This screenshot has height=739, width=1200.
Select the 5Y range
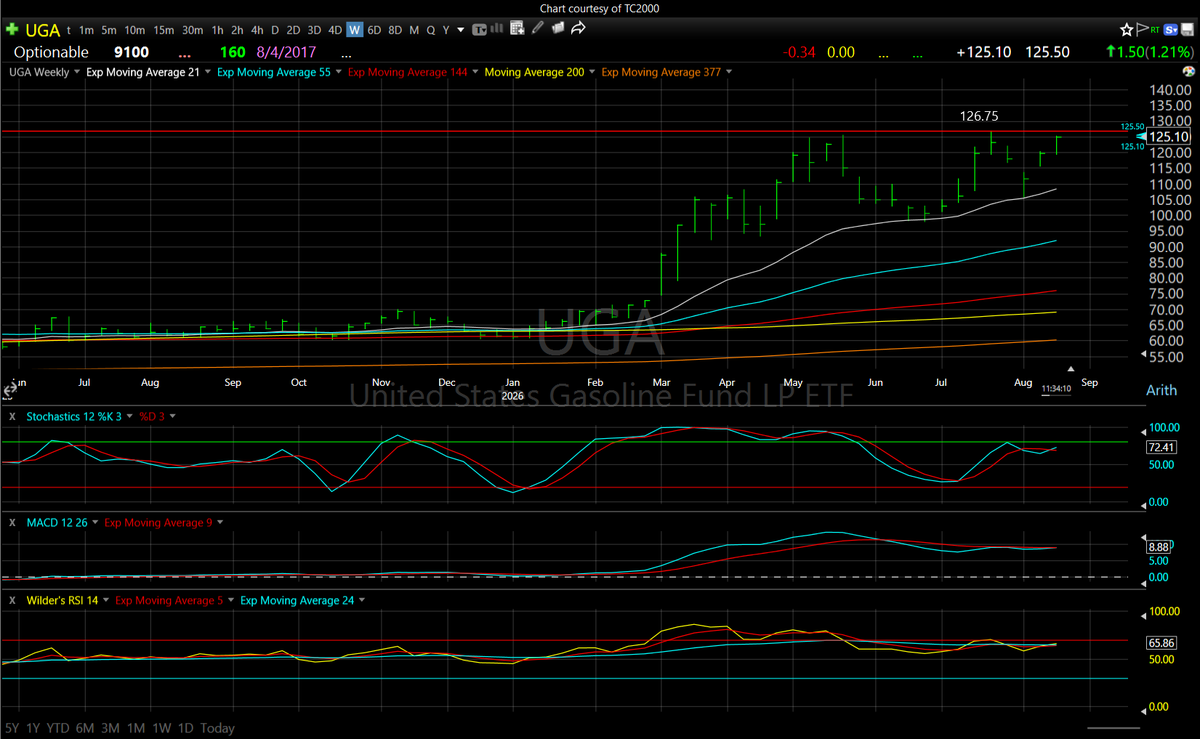[x=13, y=728]
